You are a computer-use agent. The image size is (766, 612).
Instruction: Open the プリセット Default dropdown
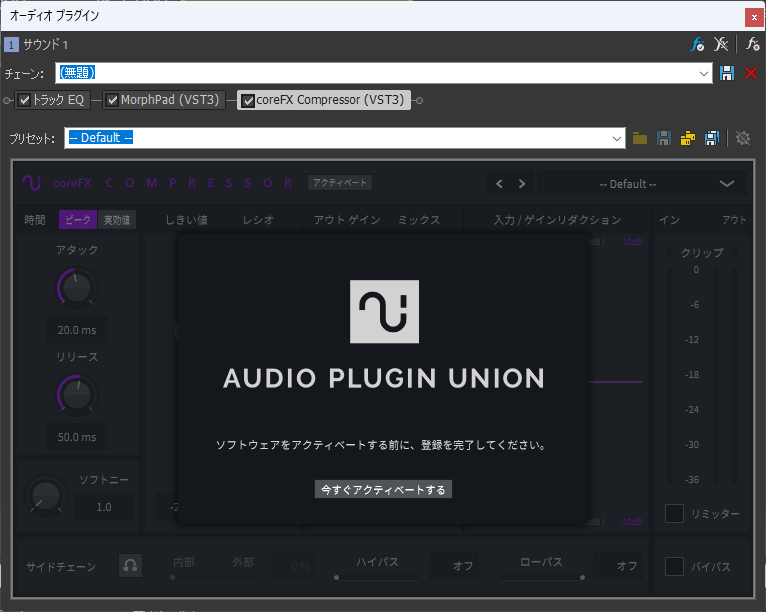pyautogui.click(x=617, y=138)
